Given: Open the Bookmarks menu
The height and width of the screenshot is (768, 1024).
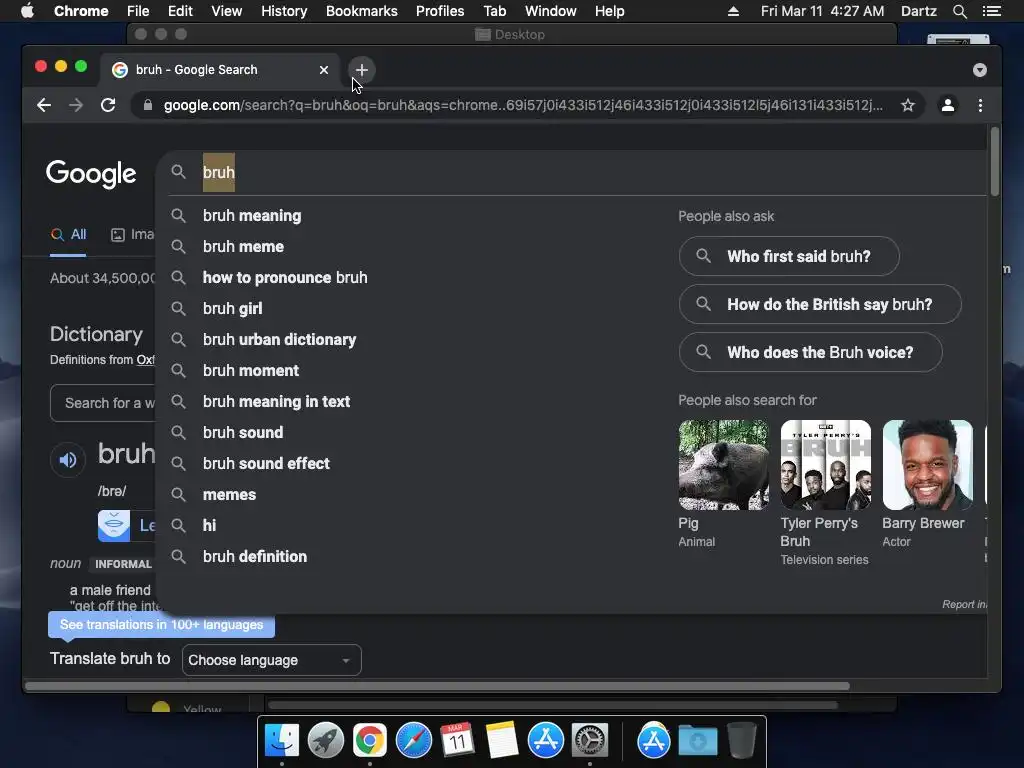Looking at the screenshot, I should 361,11.
